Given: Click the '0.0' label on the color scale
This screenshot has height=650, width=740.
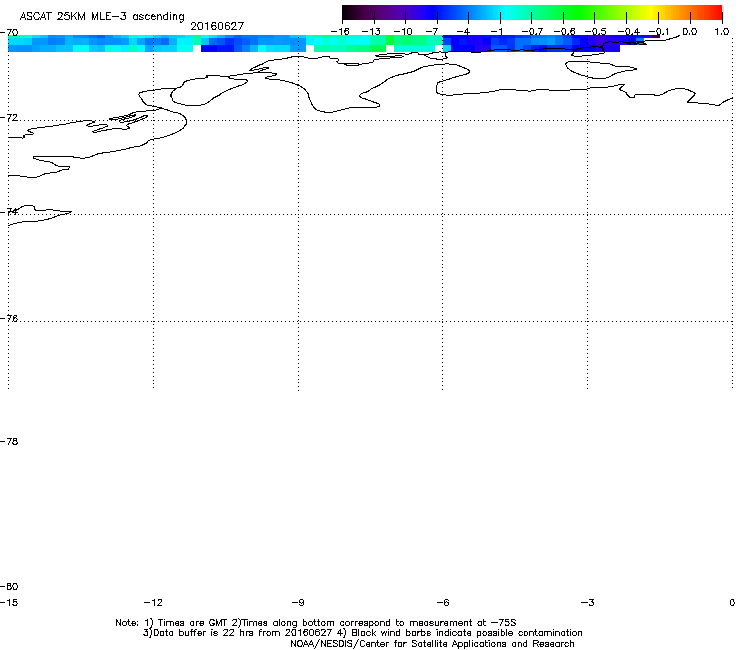Looking at the screenshot, I should click(690, 32).
